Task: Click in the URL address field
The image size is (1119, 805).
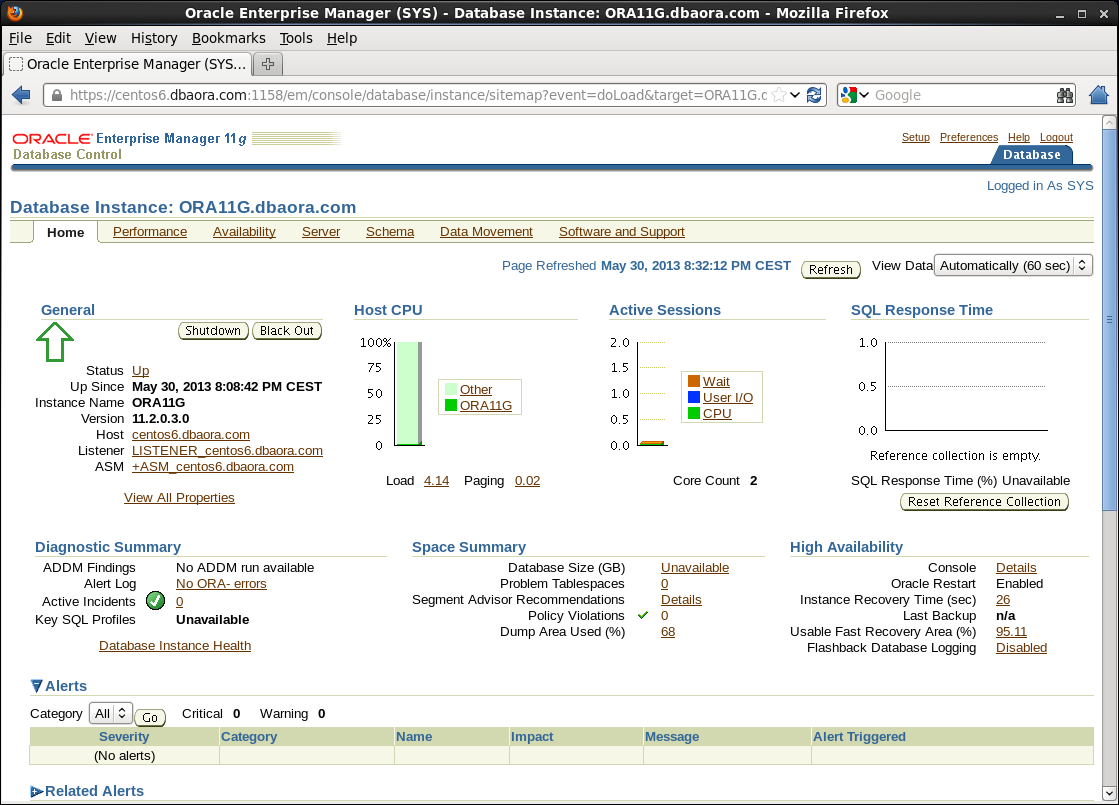Action: pyautogui.click(x=418, y=95)
